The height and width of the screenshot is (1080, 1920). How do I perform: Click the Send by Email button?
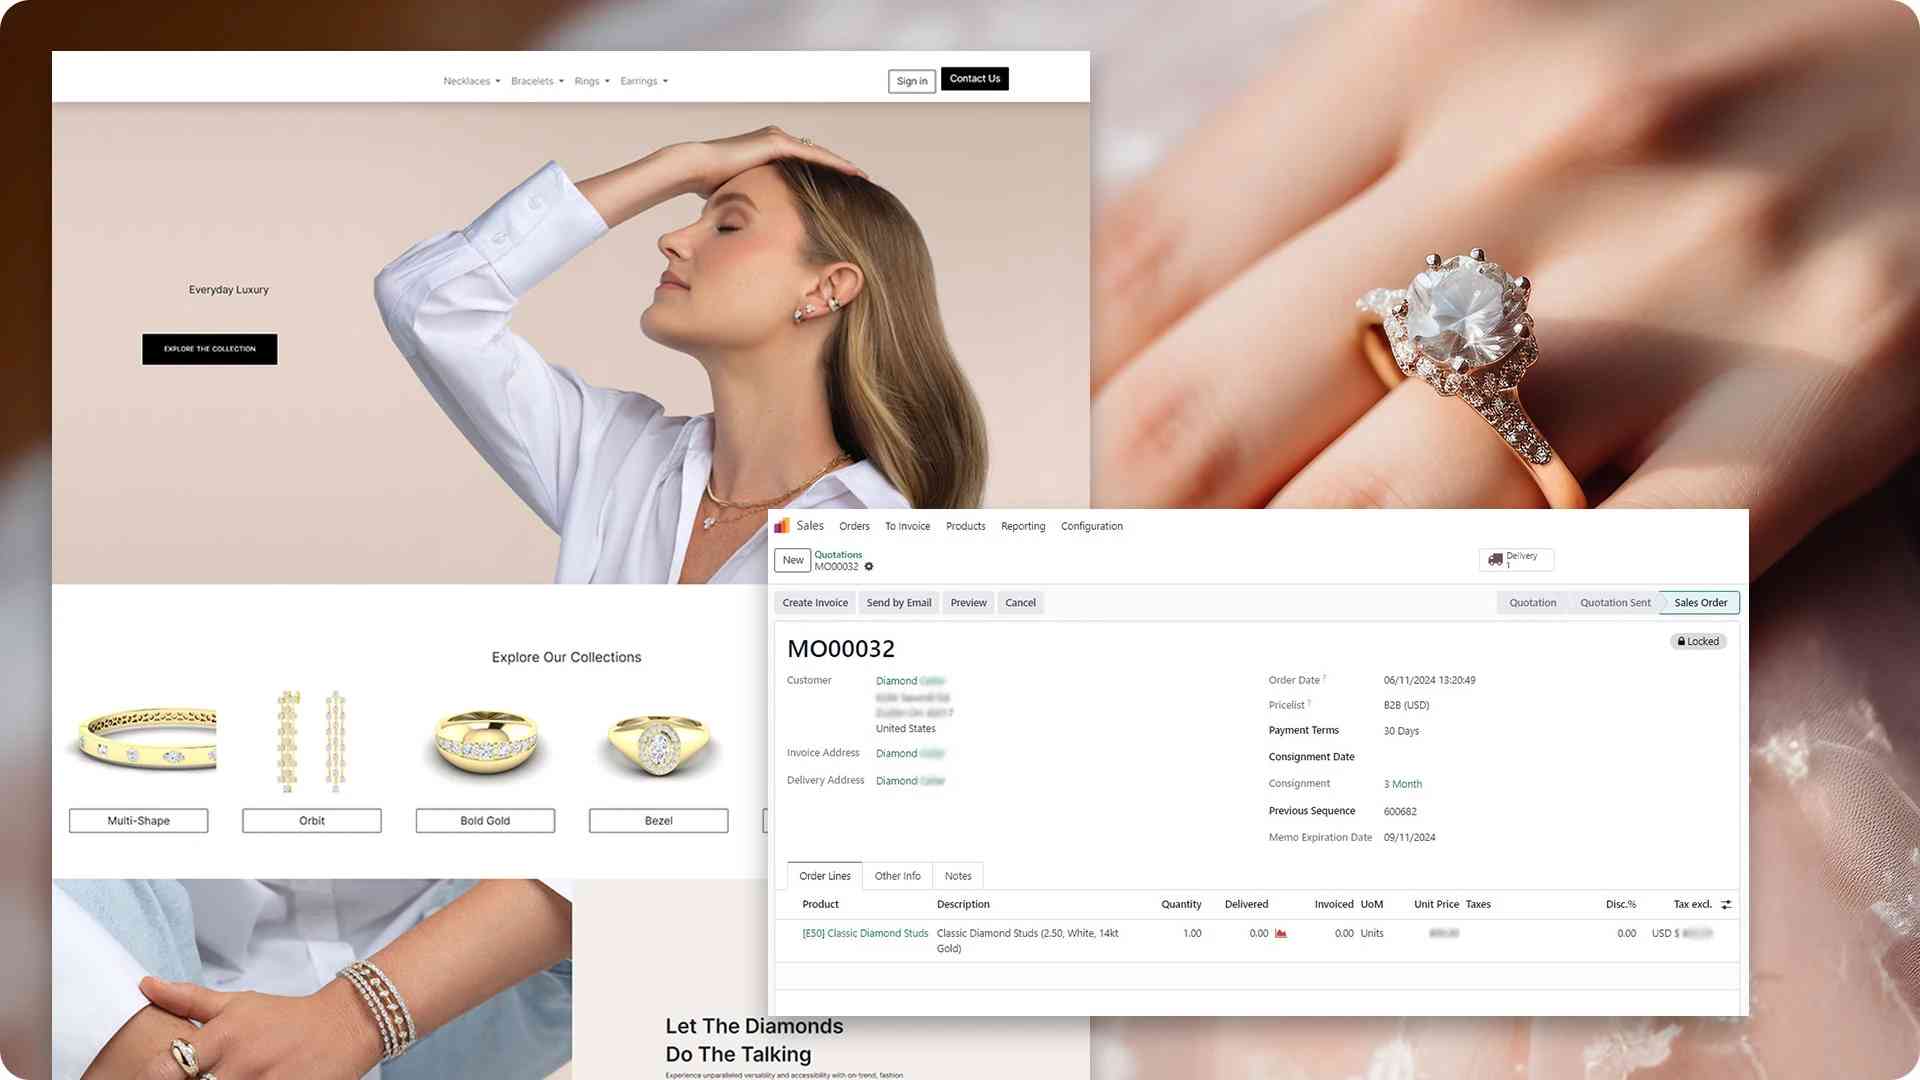point(899,601)
